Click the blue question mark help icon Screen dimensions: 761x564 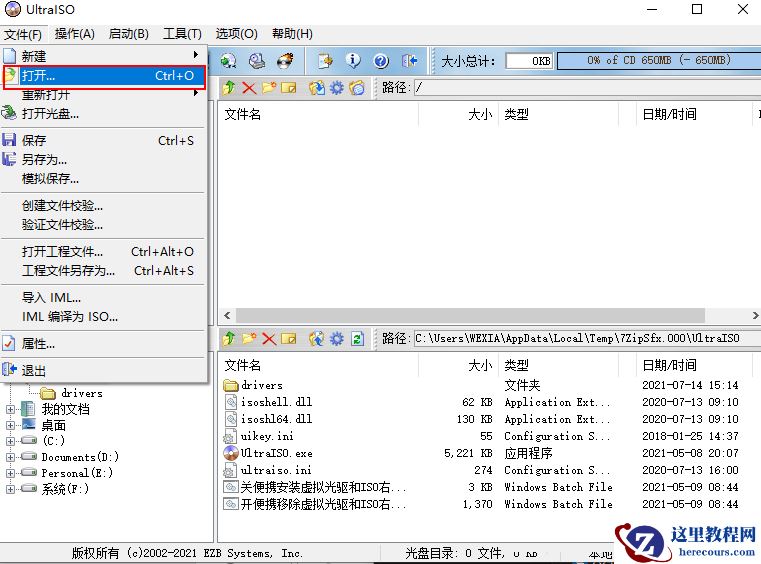tap(381, 61)
